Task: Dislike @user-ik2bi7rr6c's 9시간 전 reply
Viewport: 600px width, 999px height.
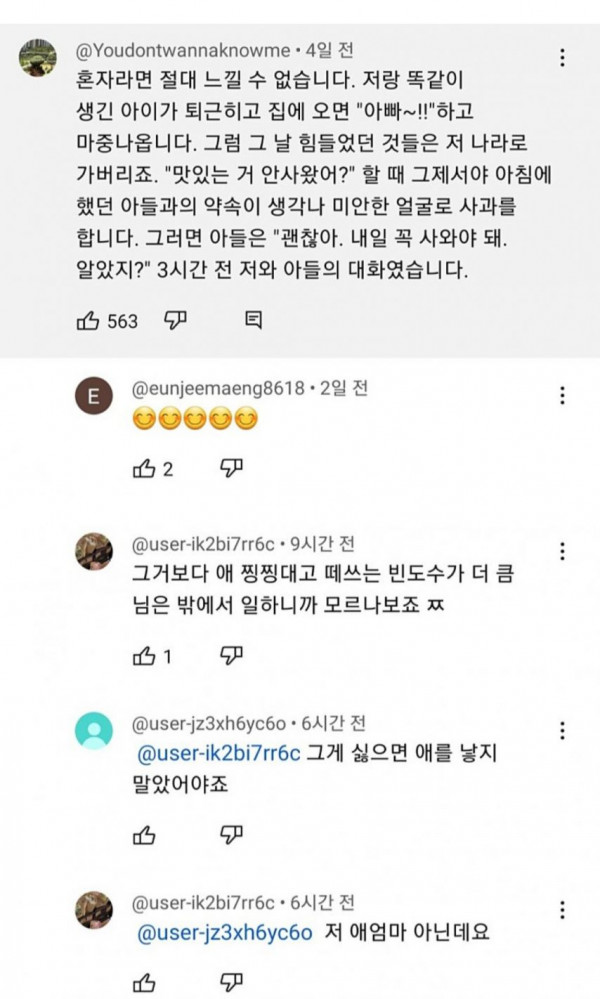Action: coord(231,656)
